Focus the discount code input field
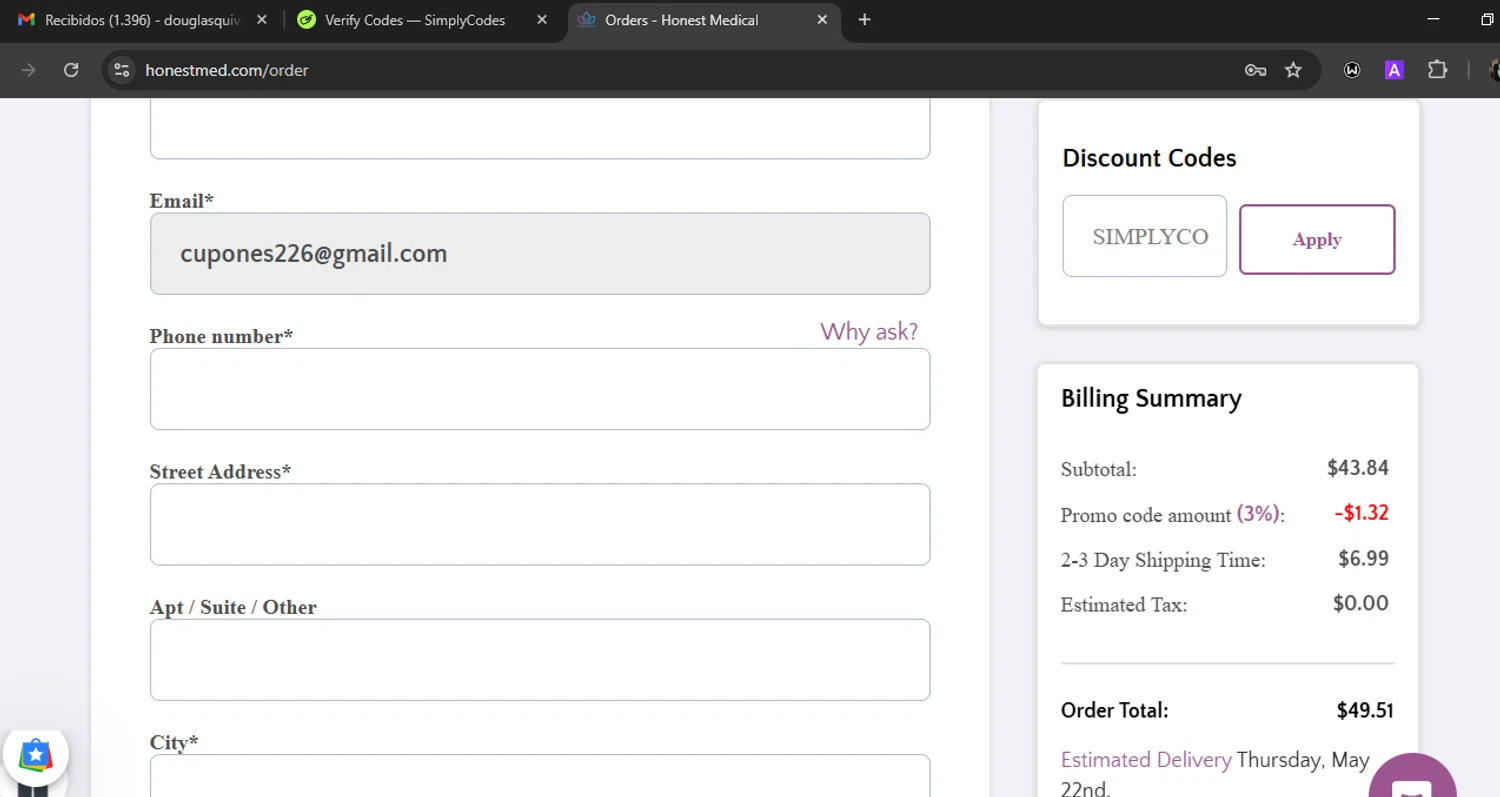This screenshot has width=1500, height=797. coord(1144,236)
